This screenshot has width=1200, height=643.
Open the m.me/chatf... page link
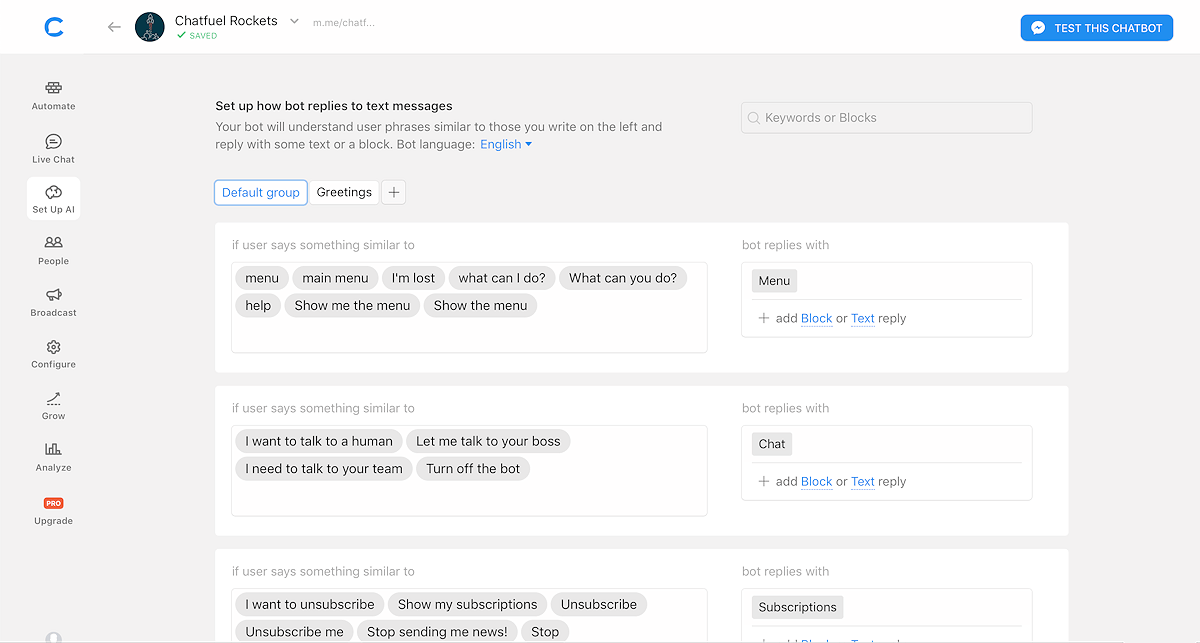[x=344, y=22]
